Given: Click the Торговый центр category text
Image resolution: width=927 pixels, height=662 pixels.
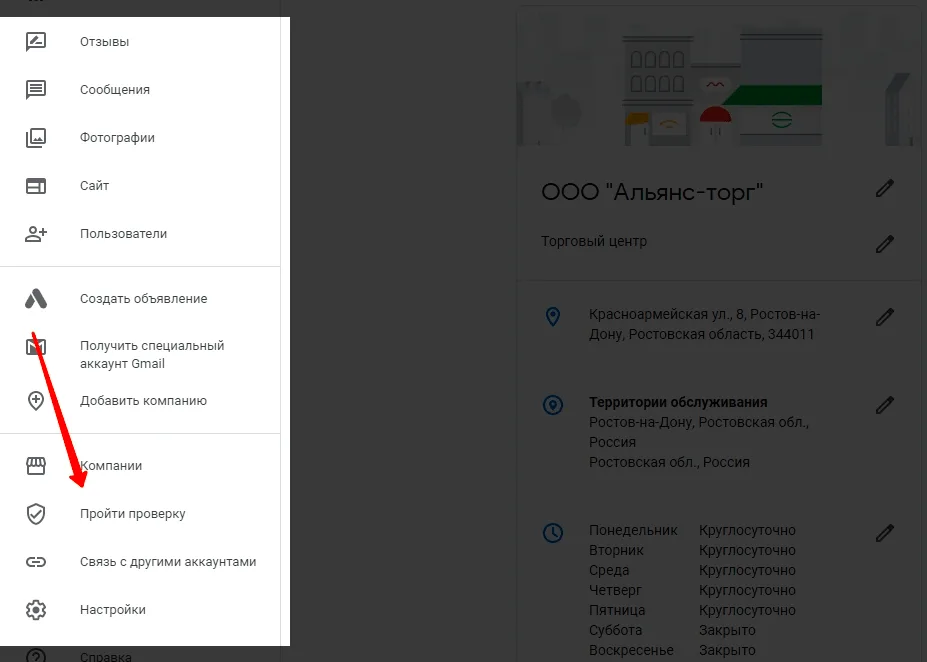Looking at the screenshot, I should pos(594,241).
